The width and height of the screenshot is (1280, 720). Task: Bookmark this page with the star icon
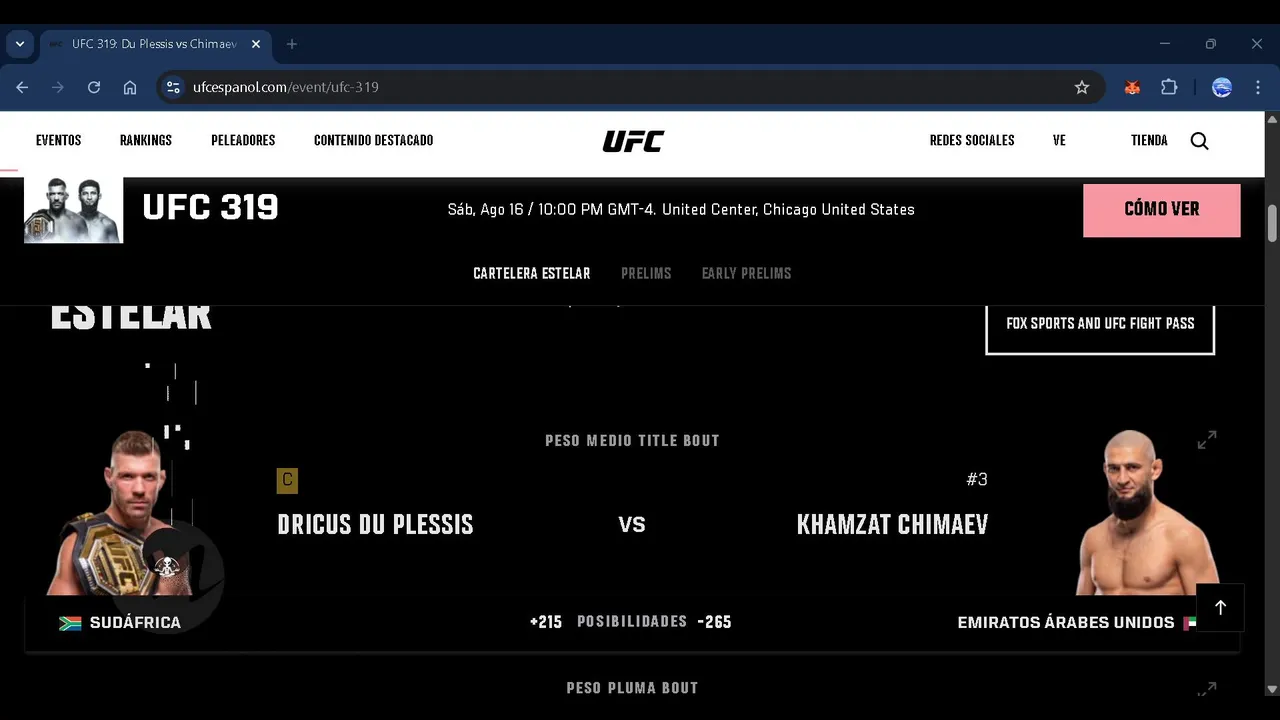(1082, 87)
